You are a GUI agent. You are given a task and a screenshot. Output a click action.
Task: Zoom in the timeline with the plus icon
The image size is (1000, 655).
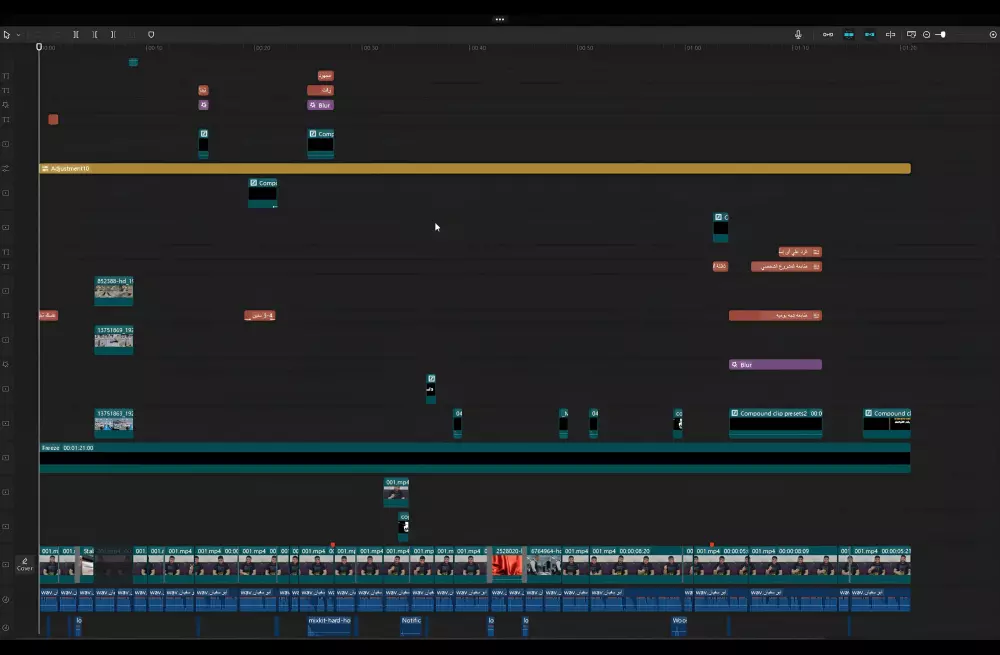[993, 34]
